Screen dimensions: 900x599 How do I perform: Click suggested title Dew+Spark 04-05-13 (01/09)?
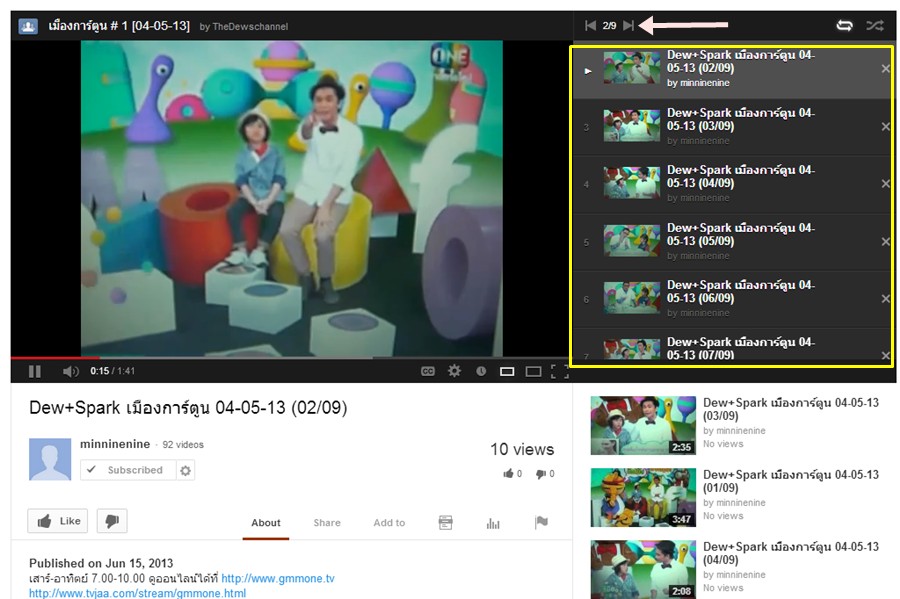tap(791, 481)
